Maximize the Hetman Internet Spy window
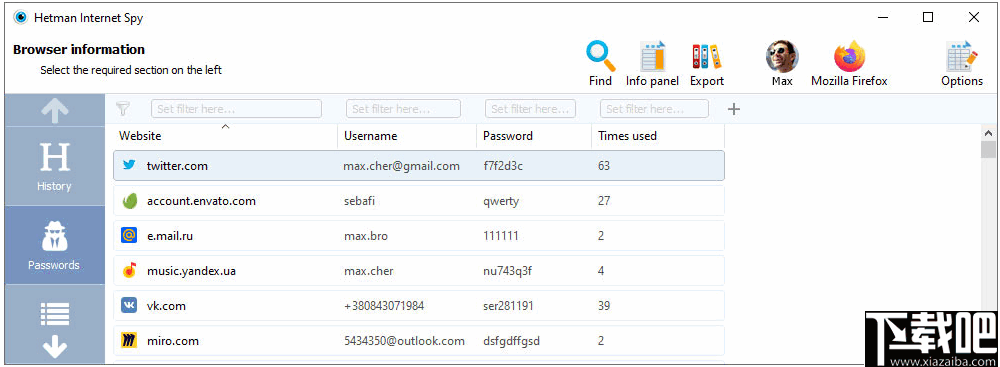 point(928,17)
